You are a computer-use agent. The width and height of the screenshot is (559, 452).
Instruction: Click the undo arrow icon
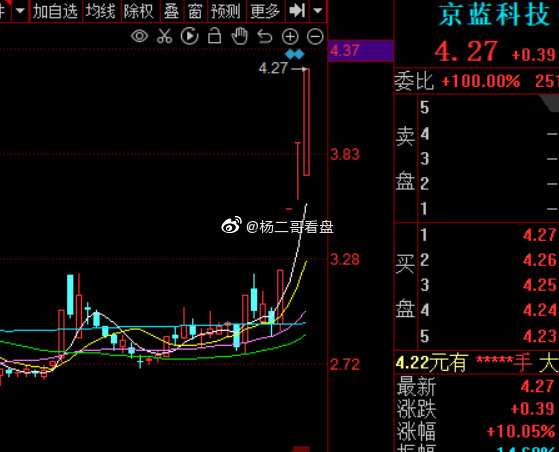265,36
